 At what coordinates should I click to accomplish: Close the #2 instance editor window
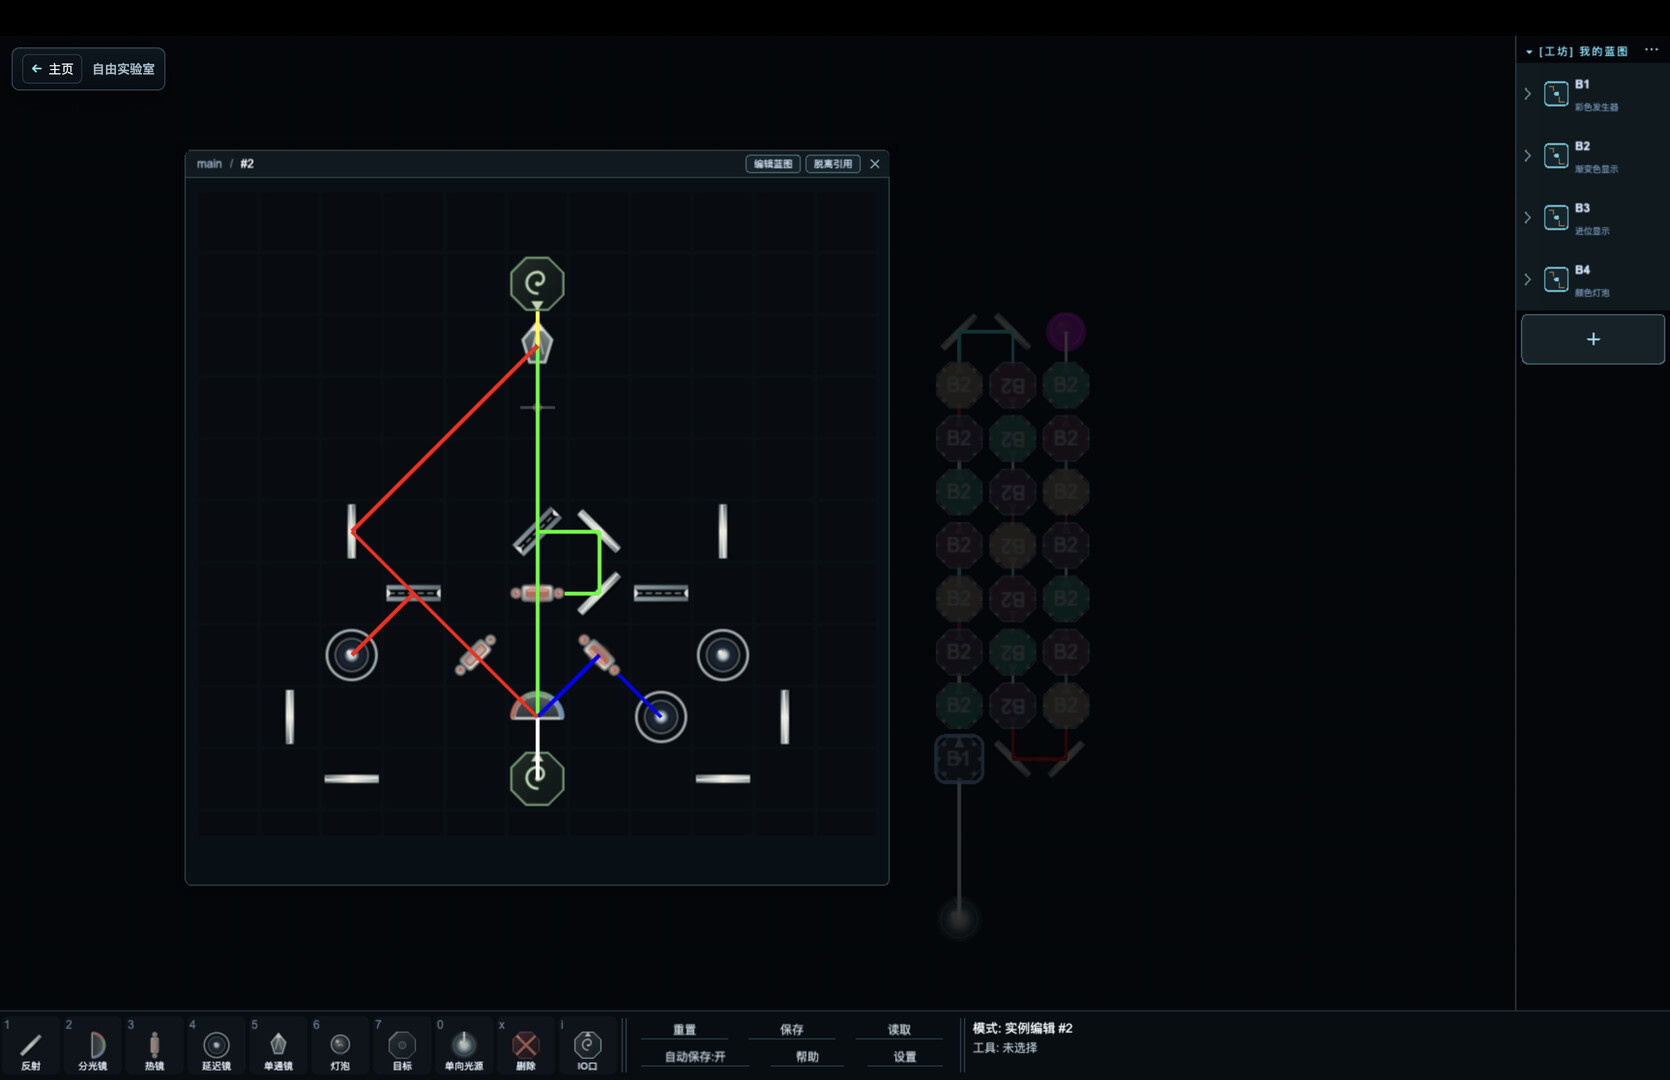(875, 164)
